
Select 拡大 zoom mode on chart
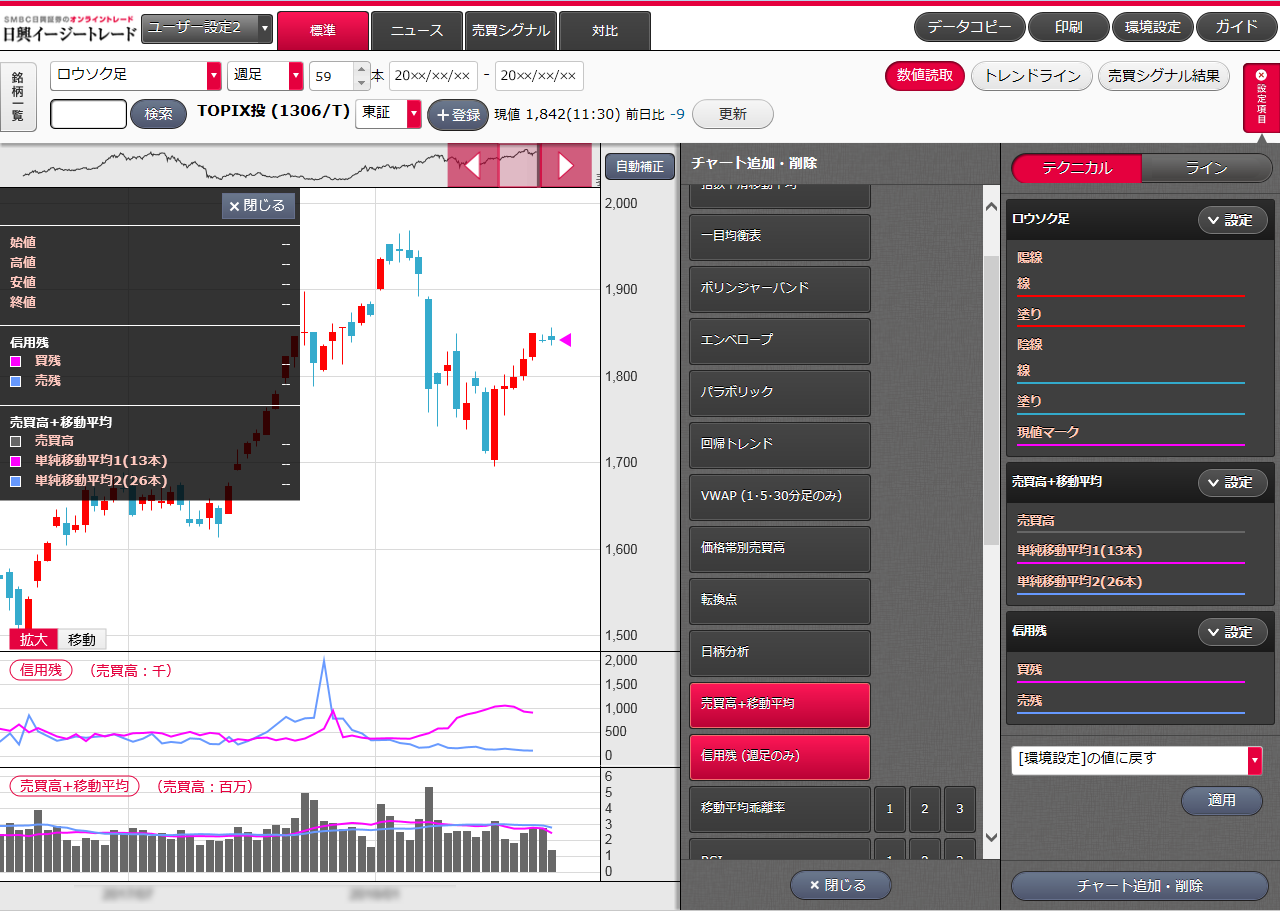point(33,640)
